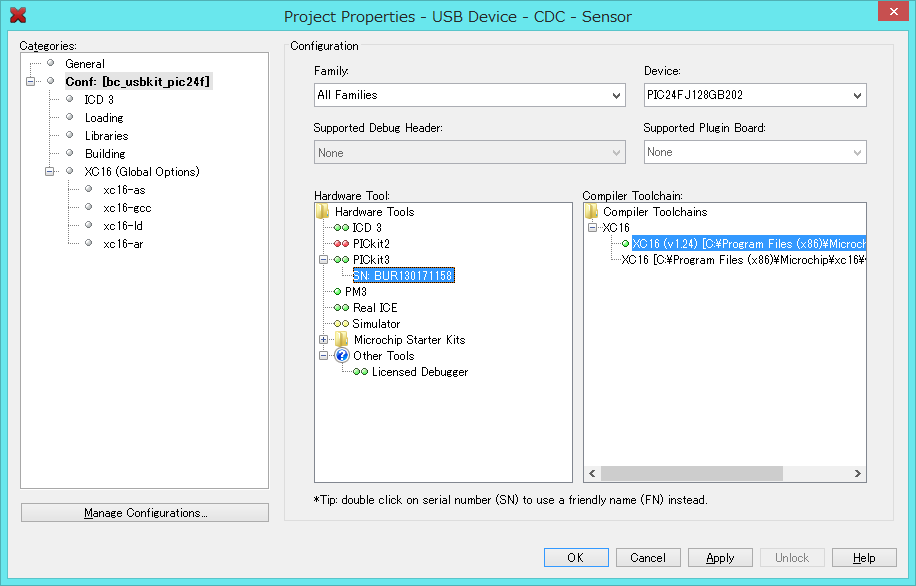Click the Microchip Starter Kits folder icon
The height and width of the screenshot is (586, 916).
[x=341, y=340]
